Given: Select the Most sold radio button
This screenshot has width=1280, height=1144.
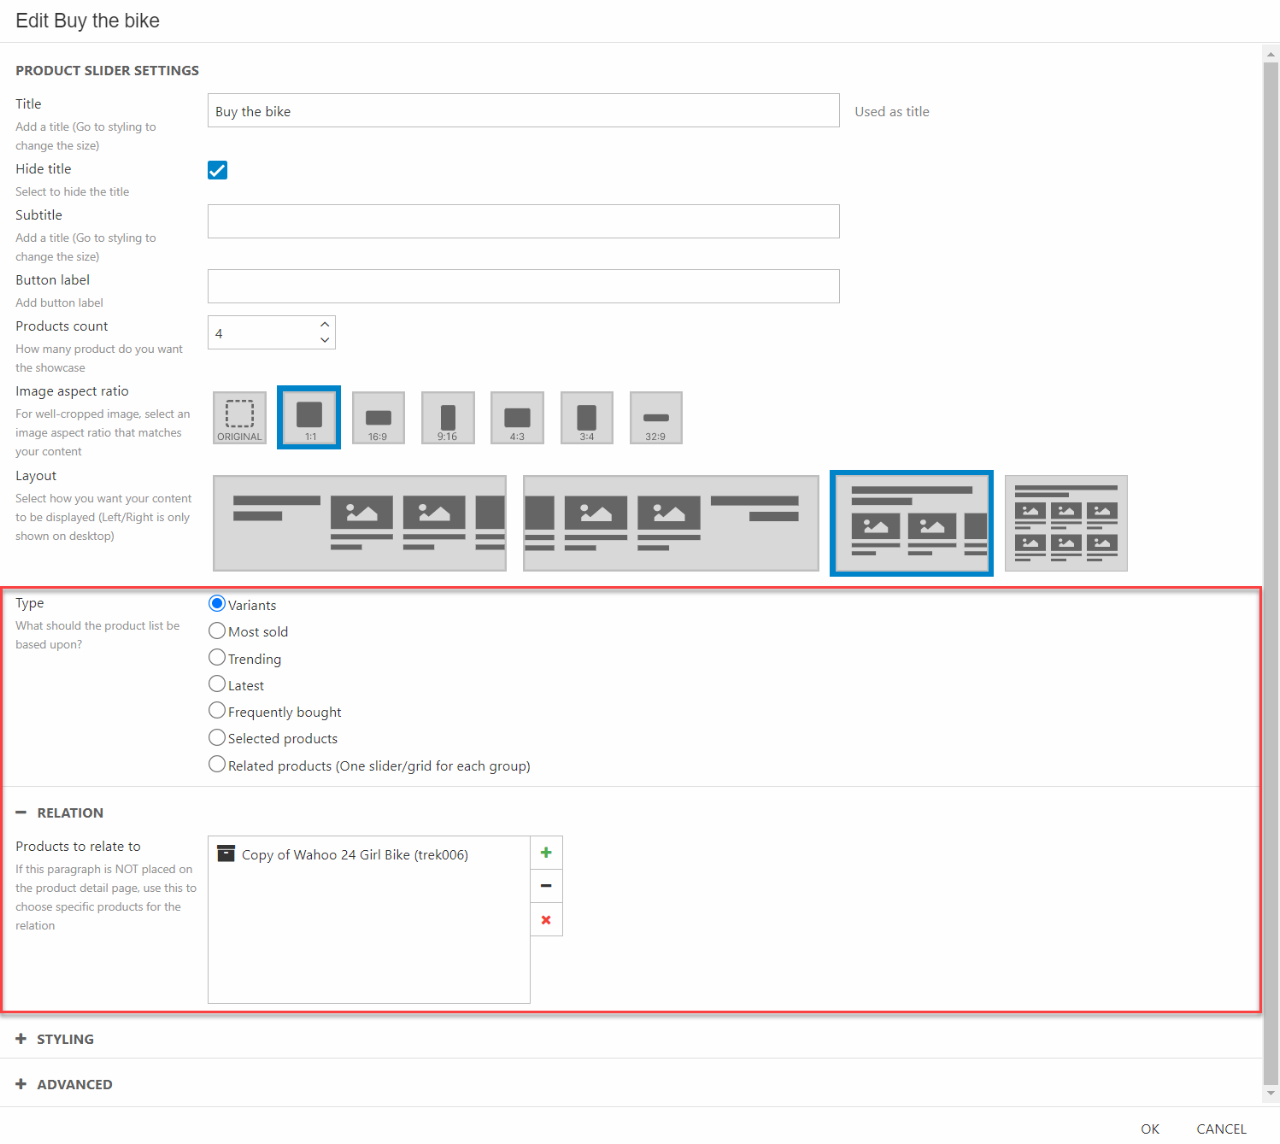Looking at the screenshot, I should [x=217, y=631].
